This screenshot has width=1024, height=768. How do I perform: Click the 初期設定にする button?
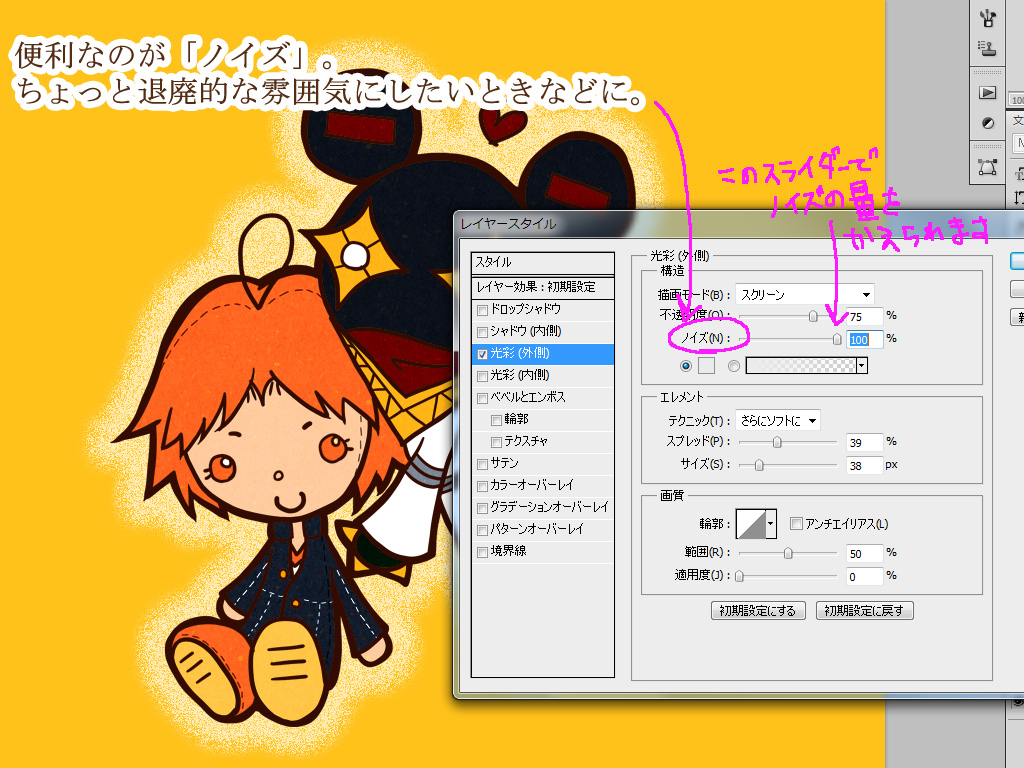pos(760,610)
